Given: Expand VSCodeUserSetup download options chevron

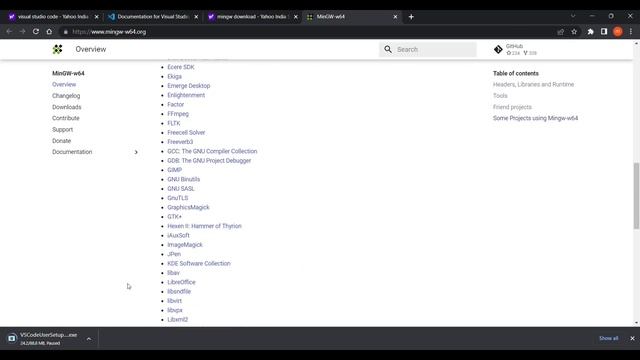Looking at the screenshot, I should click(89, 339).
